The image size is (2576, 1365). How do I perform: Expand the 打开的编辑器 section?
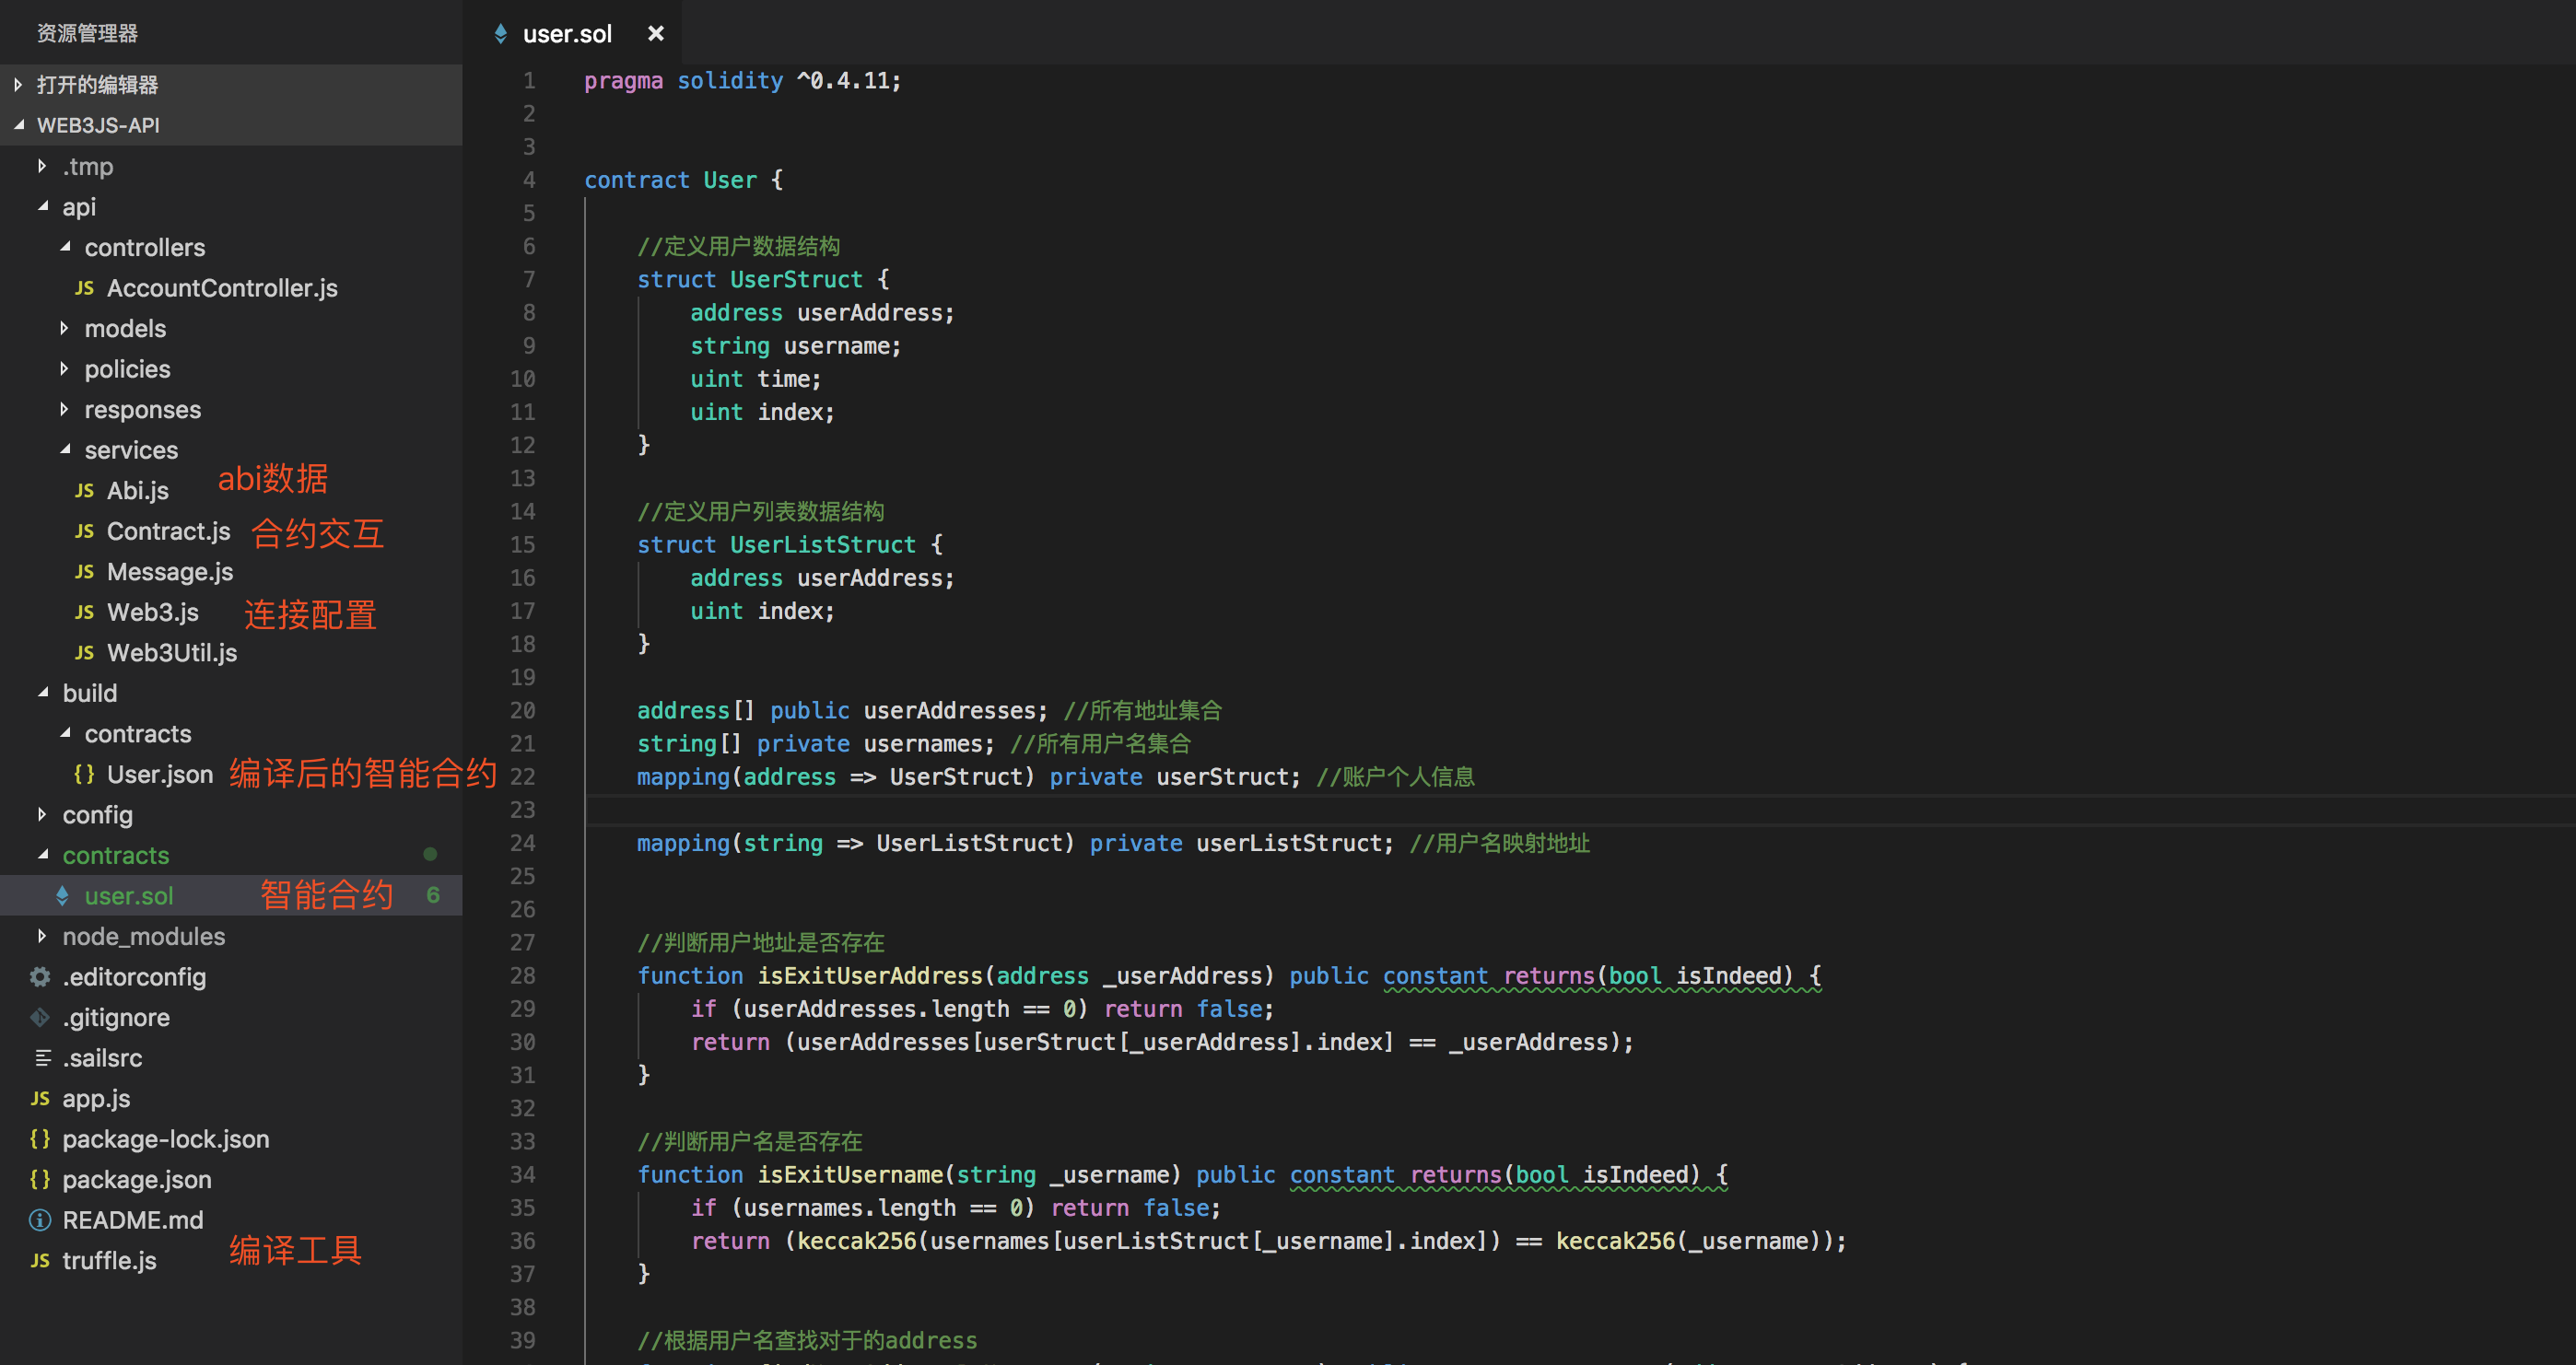coord(18,85)
